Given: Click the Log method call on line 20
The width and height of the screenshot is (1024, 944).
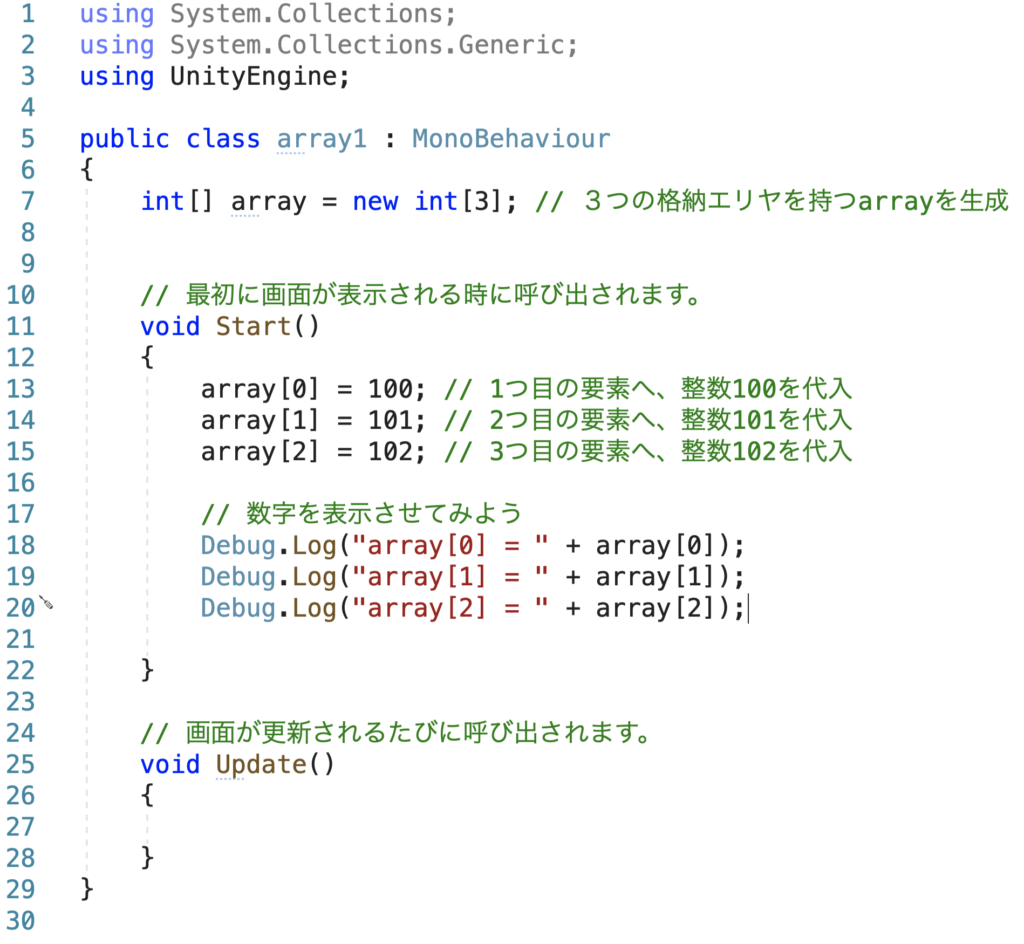Looking at the screenshot, I should click(314, 608).
